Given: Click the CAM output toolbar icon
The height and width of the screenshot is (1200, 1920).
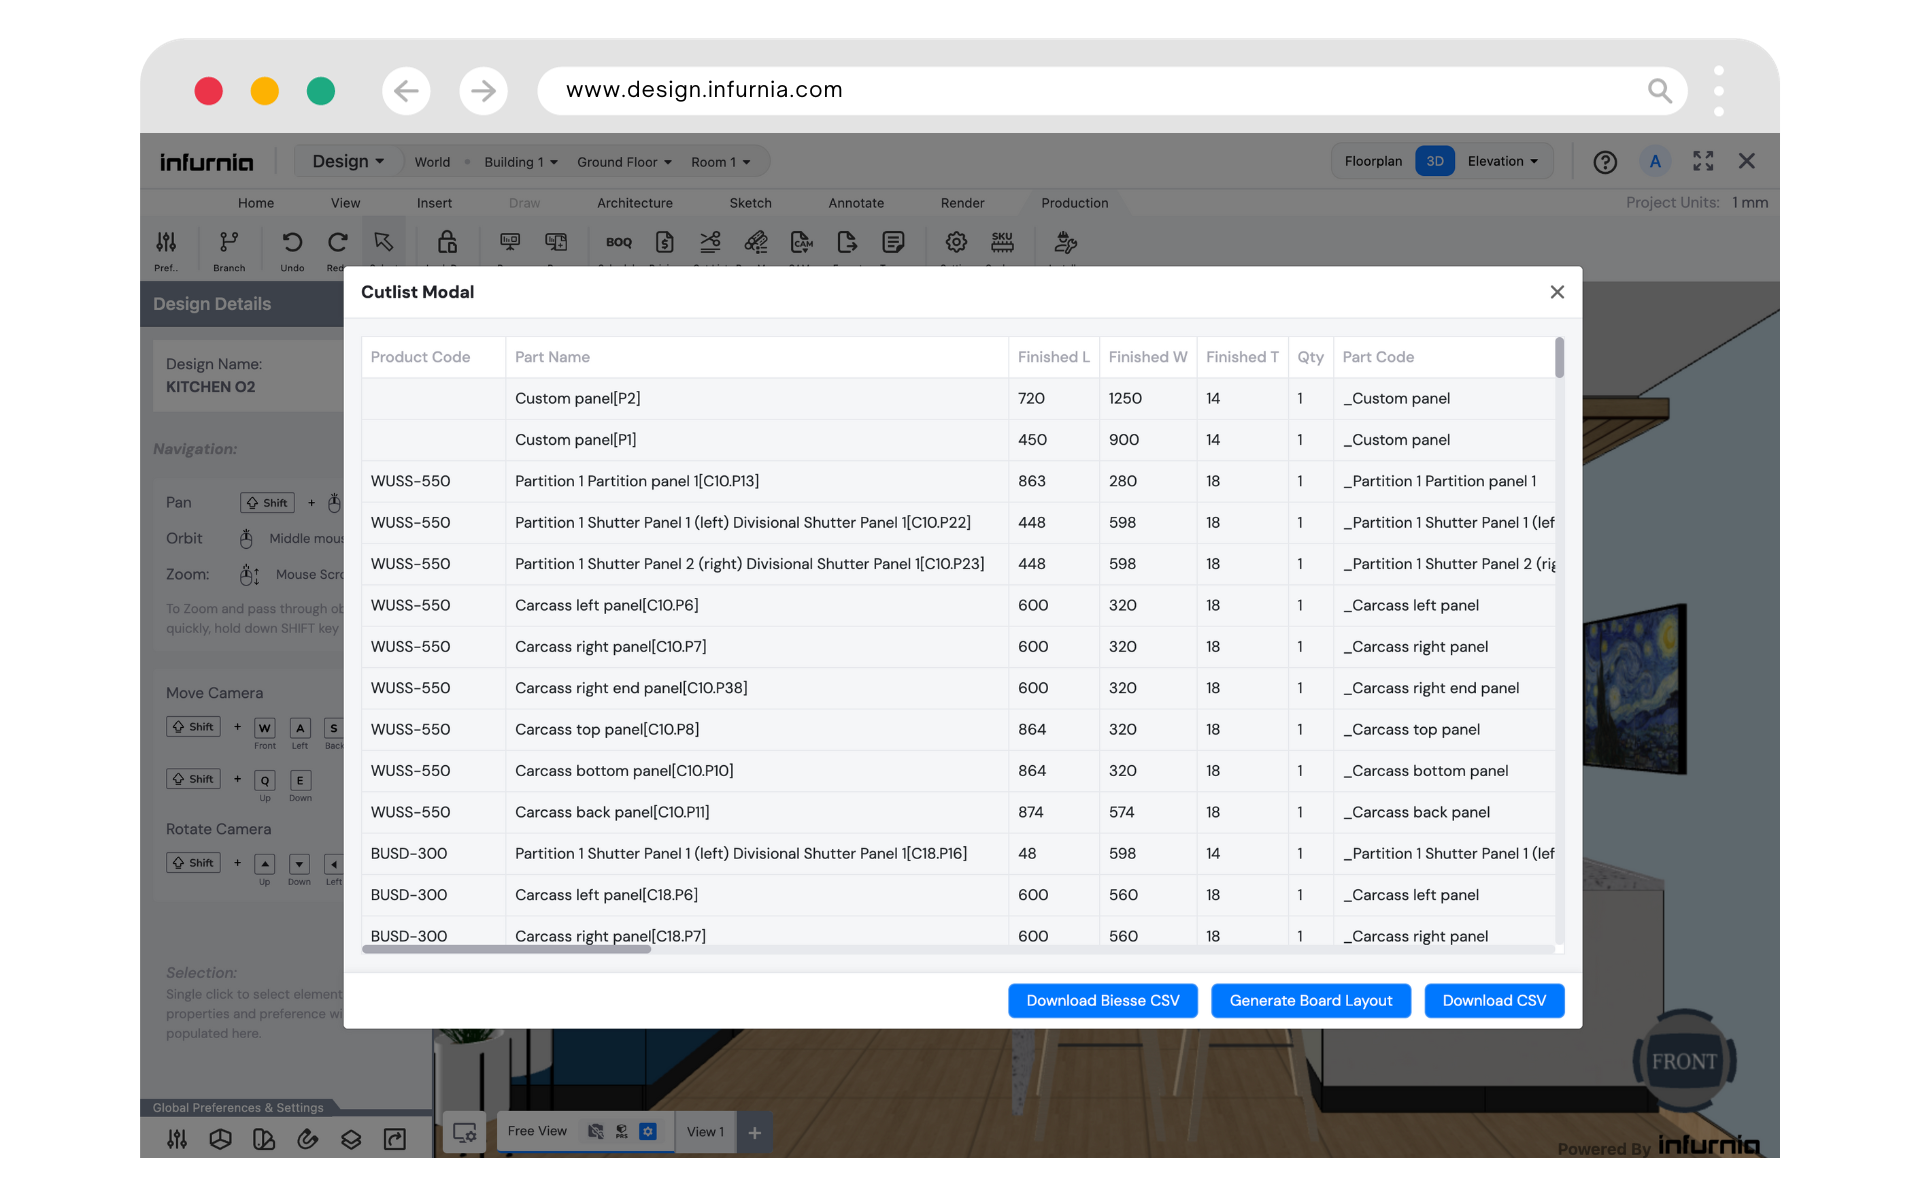Looking at the screenshot, I should click(801, 242).
